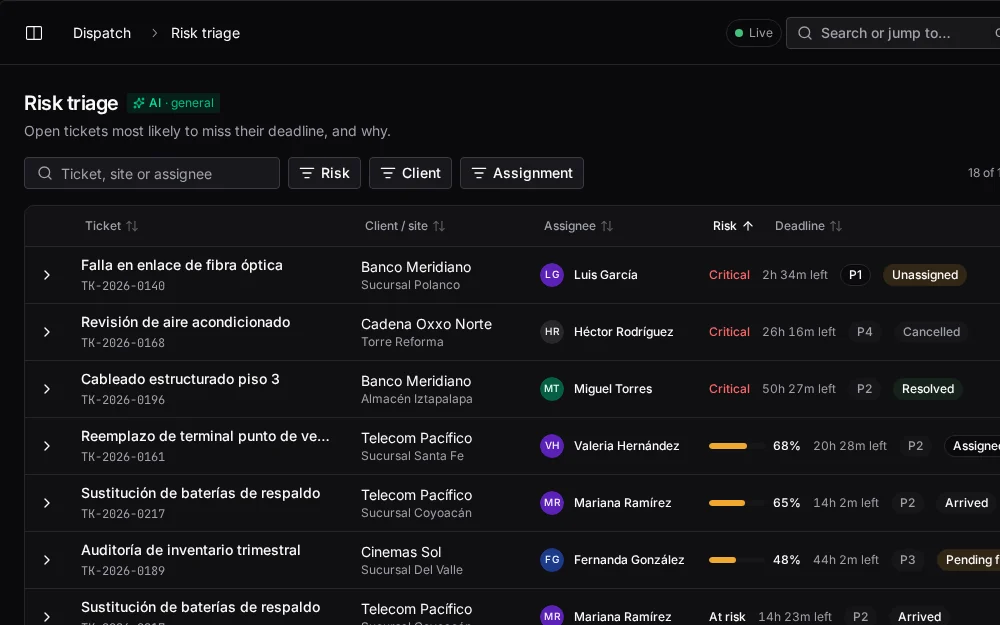Viewport: 1000px width, 625px height.
Task: Click the LG avatar for Luis García
Action: coord(552,275)
